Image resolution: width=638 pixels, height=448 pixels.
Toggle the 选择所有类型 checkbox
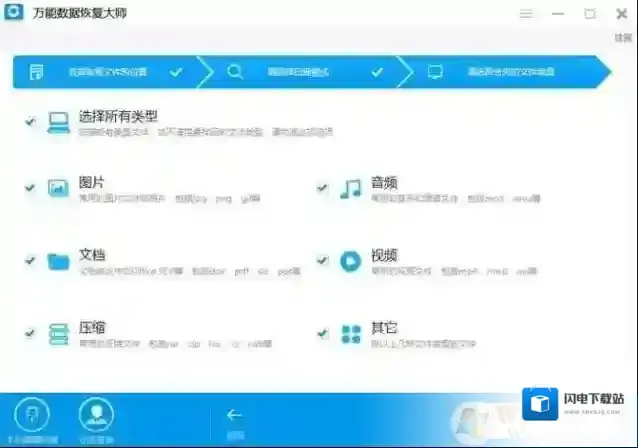30,123
